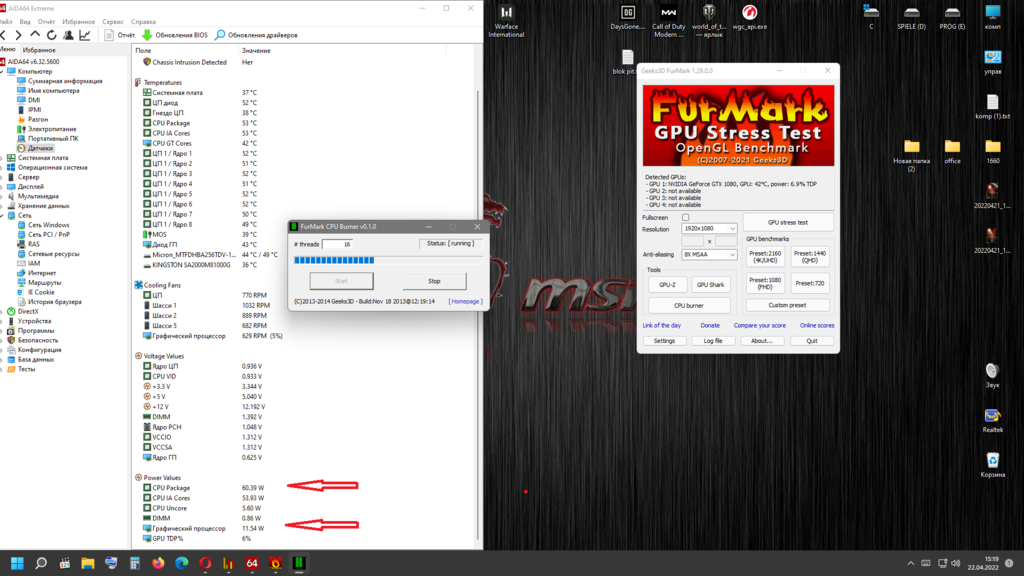Refresh the AIDA64 sensor page
1024x576 pixels.
point(52,35)
